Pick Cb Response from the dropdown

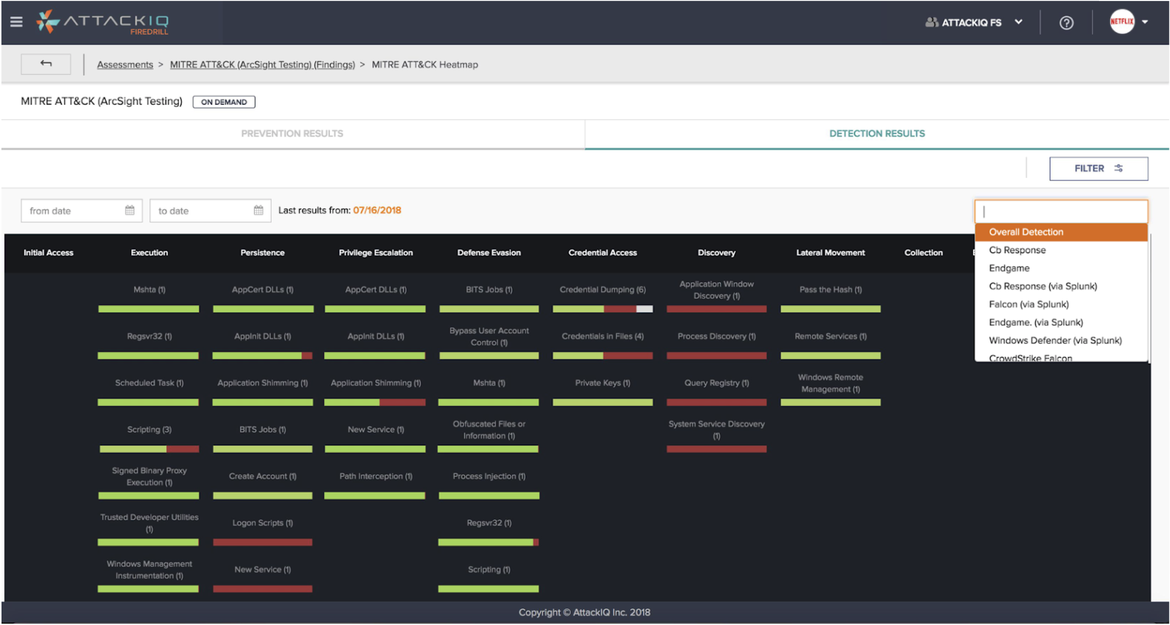(x=1017, y=250)
